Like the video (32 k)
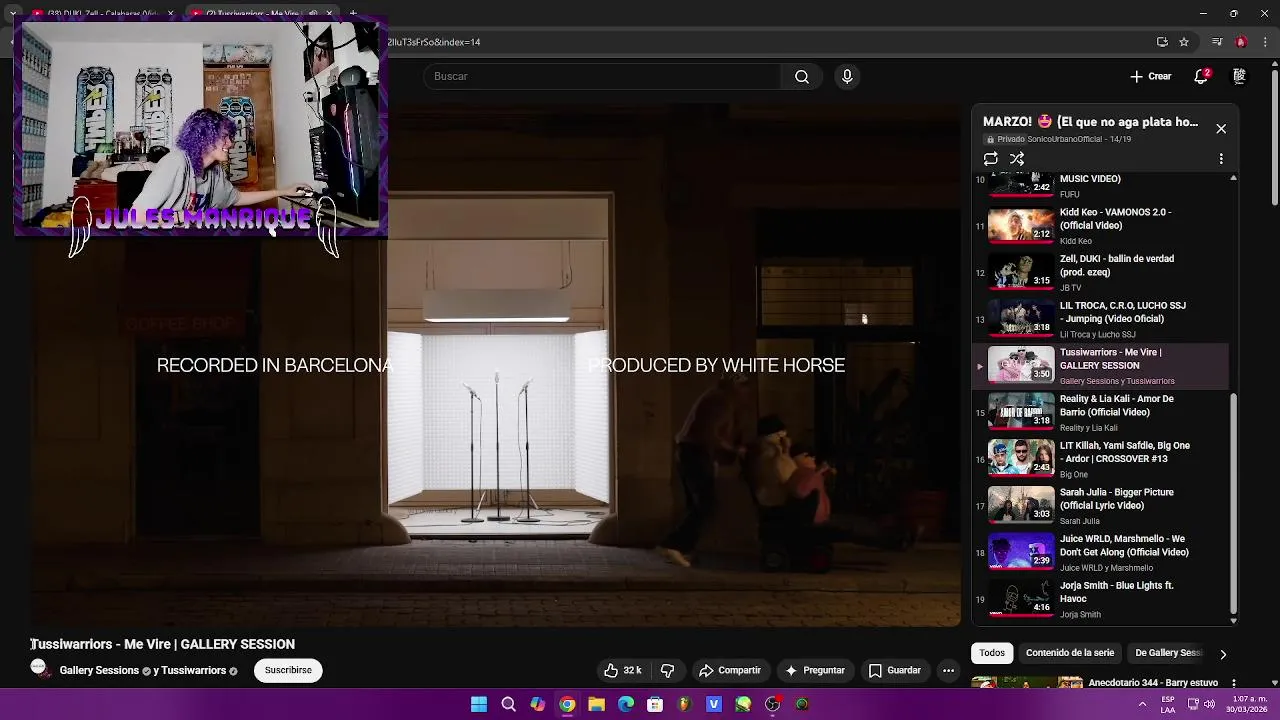Viewport: 1280px width, 720px height. point(622,670)
